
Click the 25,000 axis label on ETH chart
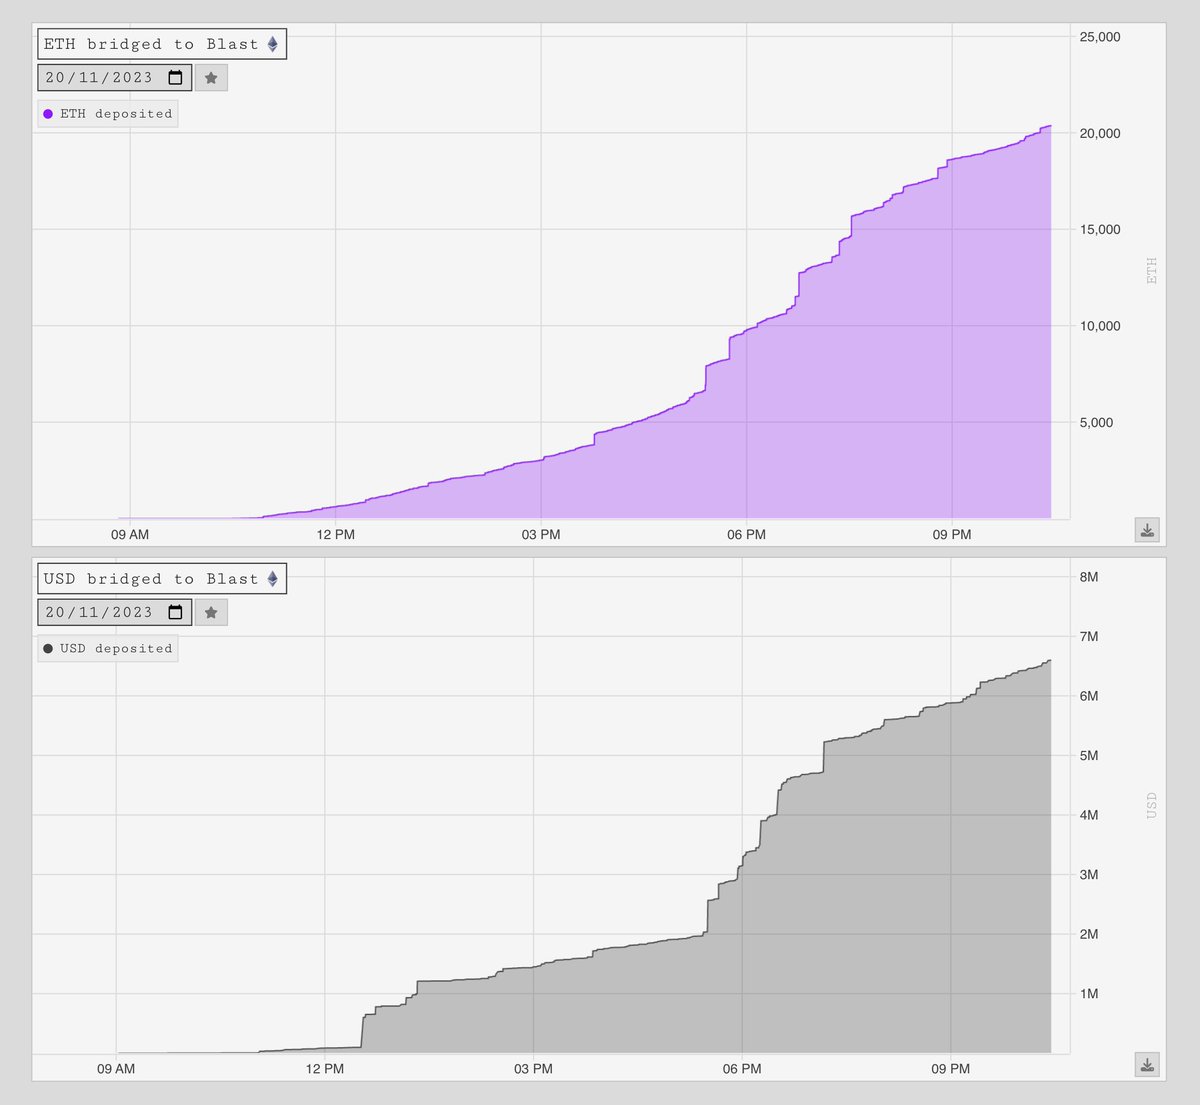[1100, 37]
